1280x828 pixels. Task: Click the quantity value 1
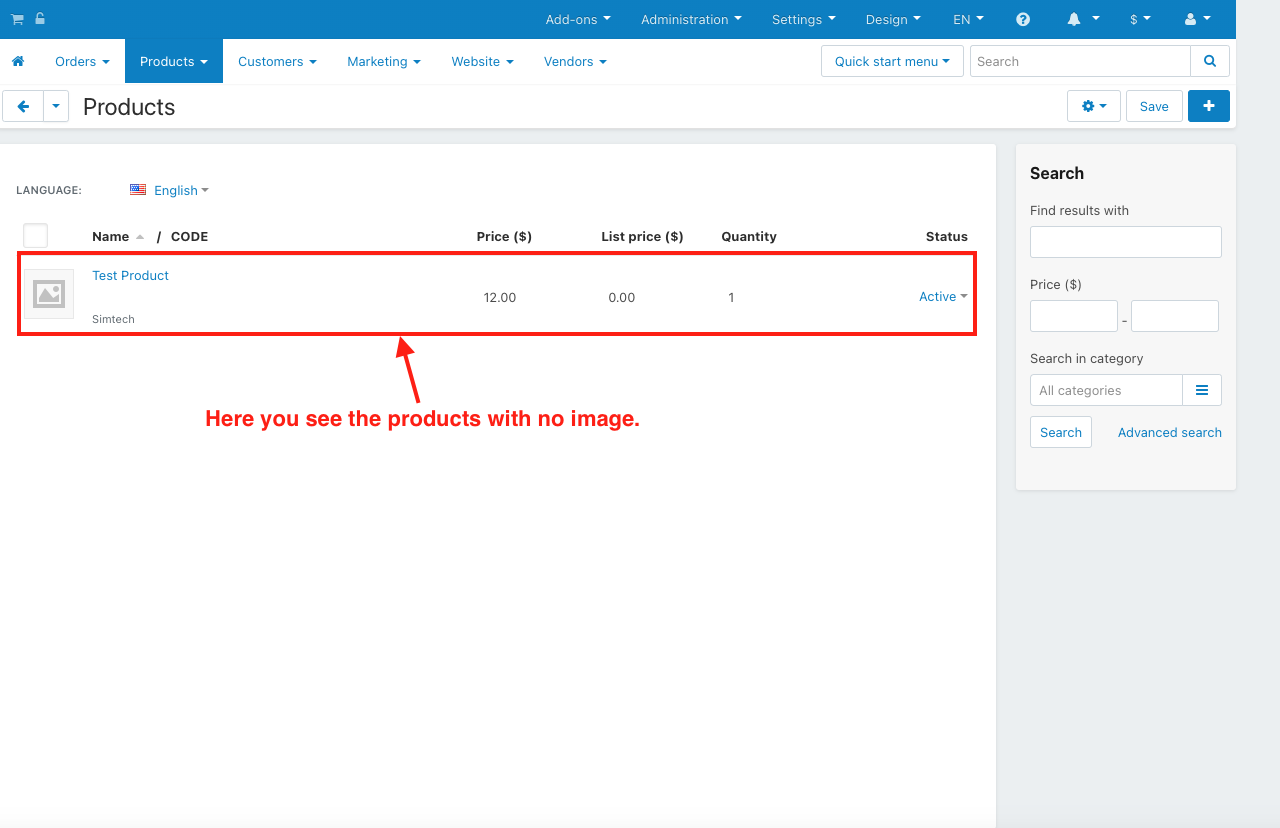coord(731,297)
